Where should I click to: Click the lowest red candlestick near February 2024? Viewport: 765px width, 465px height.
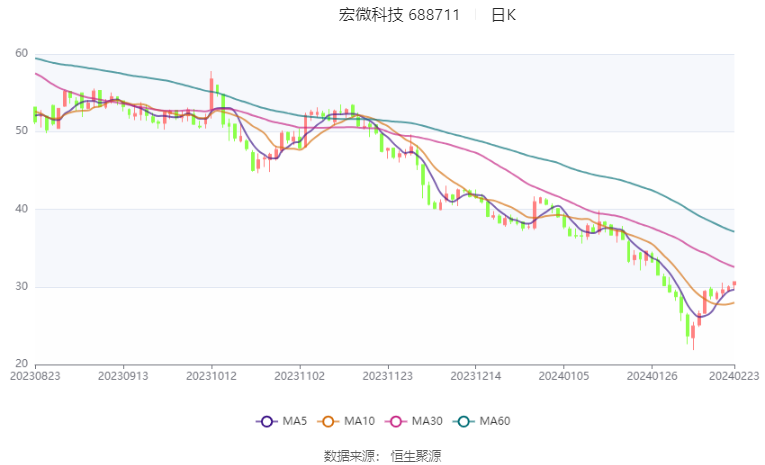[x=693, y=335]
